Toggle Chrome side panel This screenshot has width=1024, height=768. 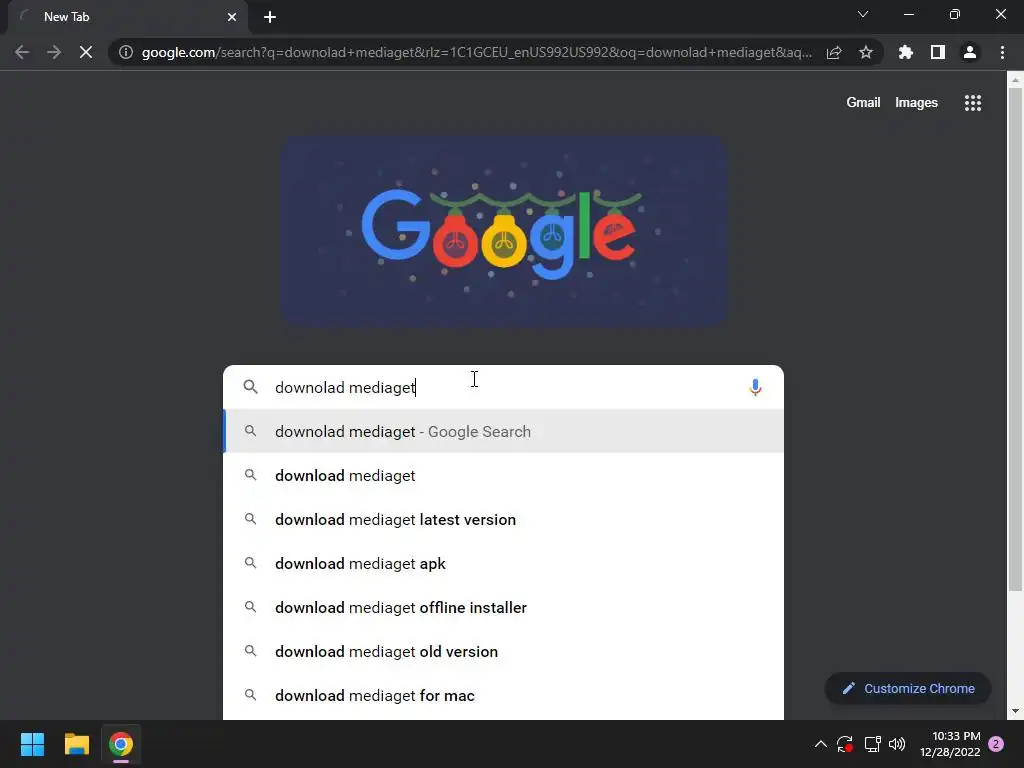click(938, 52)
